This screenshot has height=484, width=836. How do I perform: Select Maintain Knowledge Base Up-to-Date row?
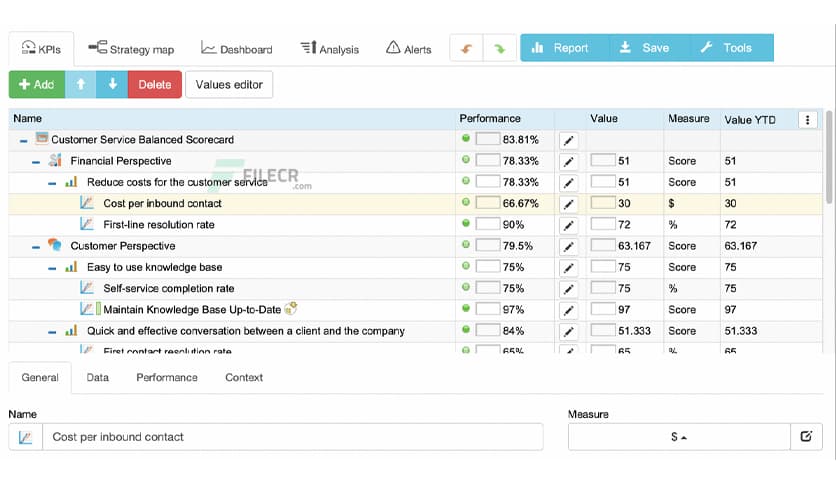point(415,310)
